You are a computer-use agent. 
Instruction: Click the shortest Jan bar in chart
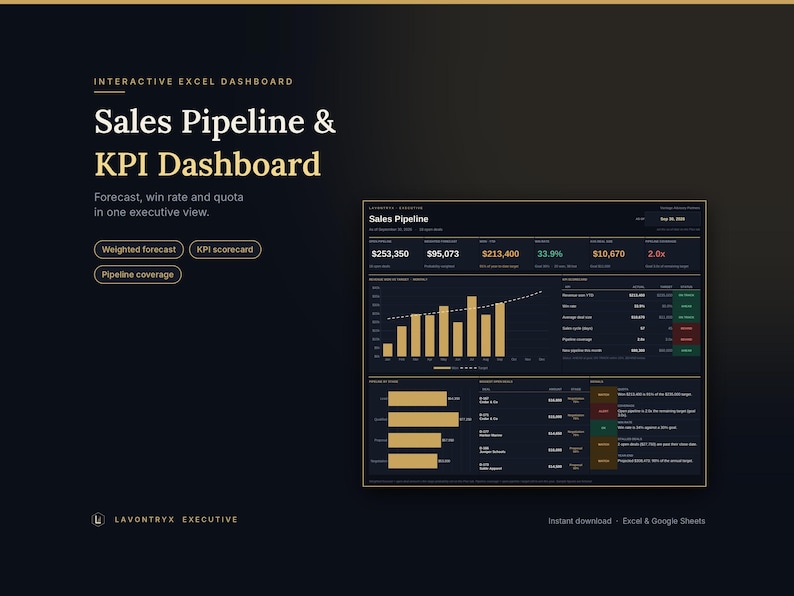click(388, 350)
